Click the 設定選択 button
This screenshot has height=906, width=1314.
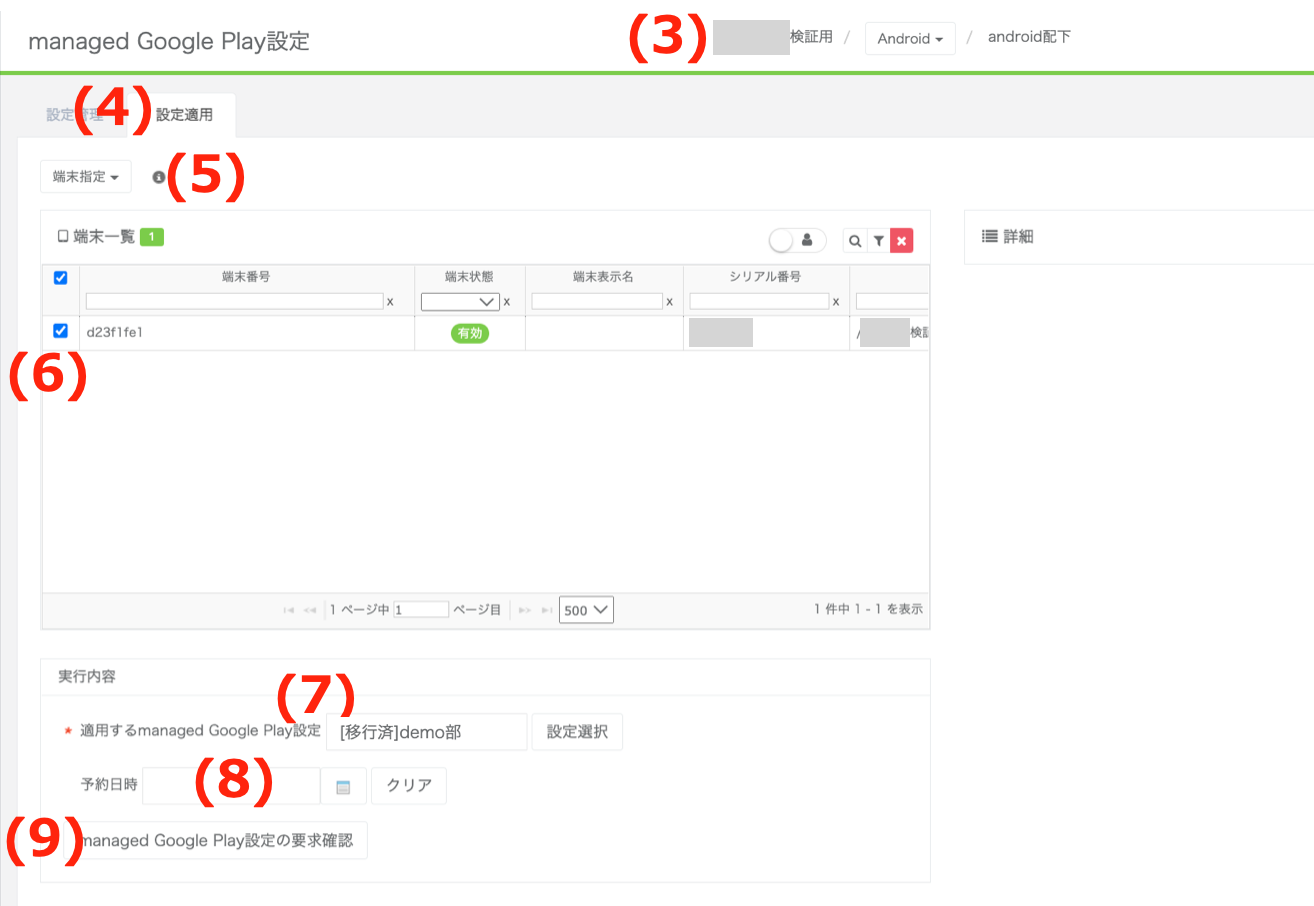pos(577,732)
